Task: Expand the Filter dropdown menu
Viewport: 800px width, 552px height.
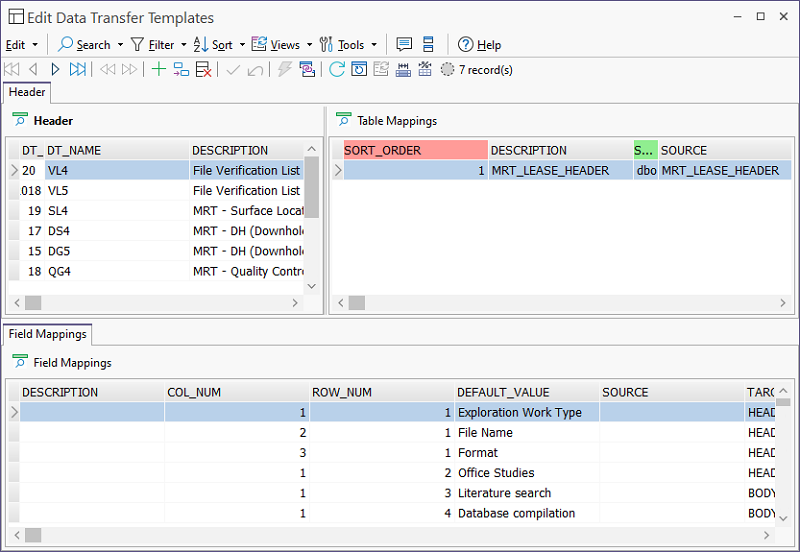Action: point(184,45)
